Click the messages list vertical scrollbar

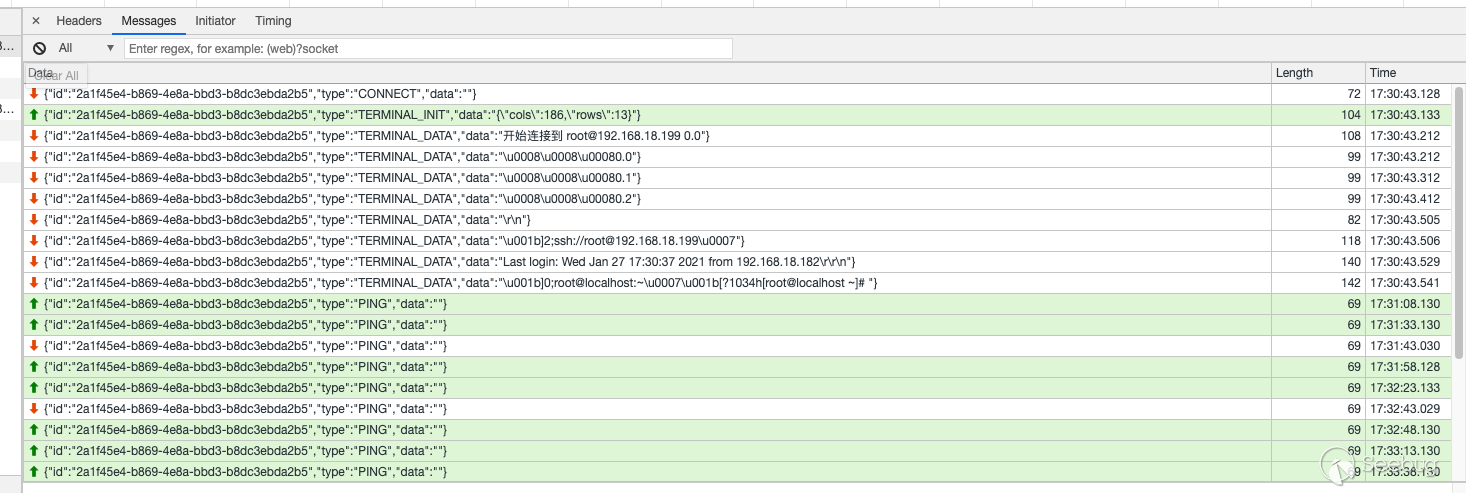coord(1459,200)
